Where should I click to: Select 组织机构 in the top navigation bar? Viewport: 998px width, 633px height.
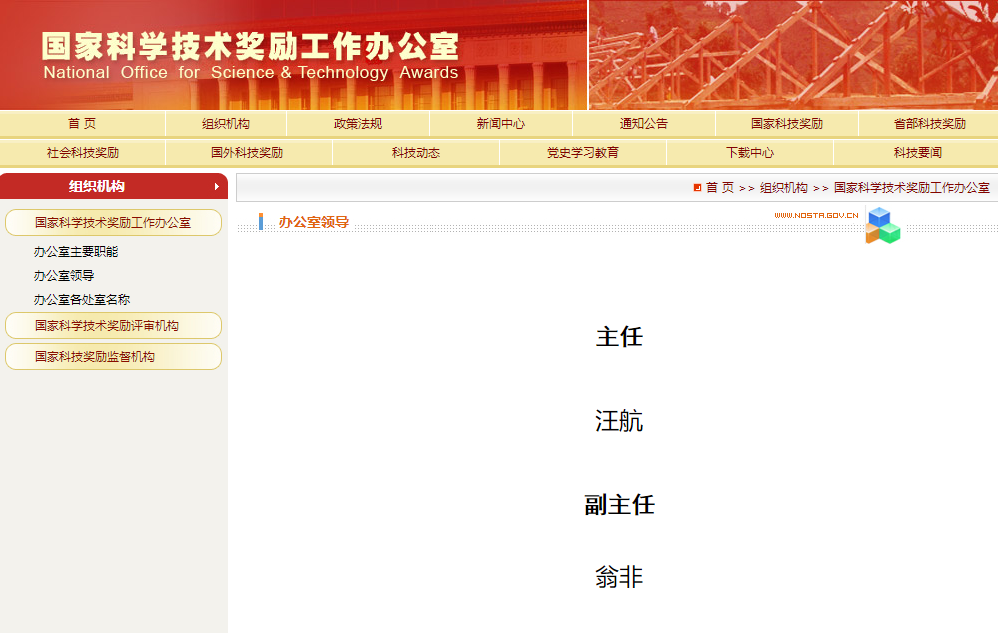(x=226, y=124)
